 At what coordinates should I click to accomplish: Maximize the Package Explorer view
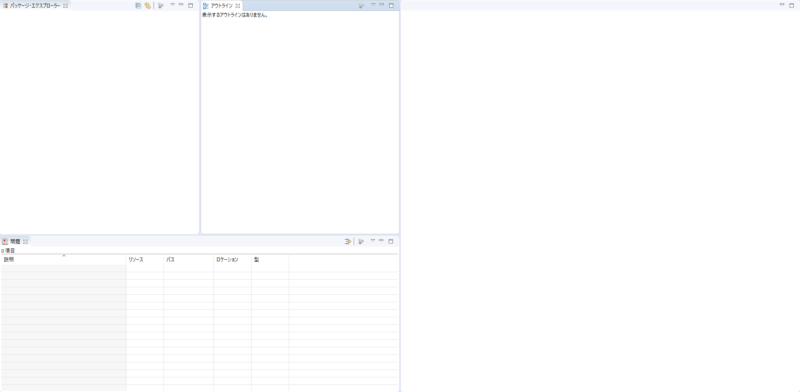pyautogui.click(x=190, y=5)
